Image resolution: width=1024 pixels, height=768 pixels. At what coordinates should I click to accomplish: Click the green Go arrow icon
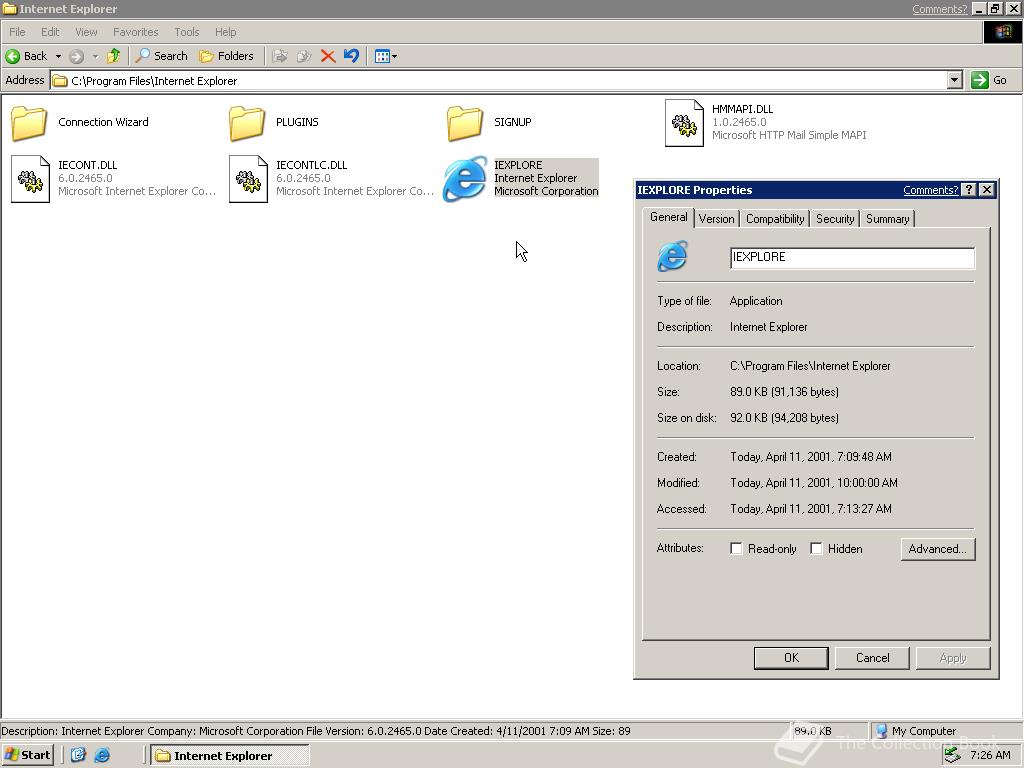pyautogui.click(x=980, y=80)
